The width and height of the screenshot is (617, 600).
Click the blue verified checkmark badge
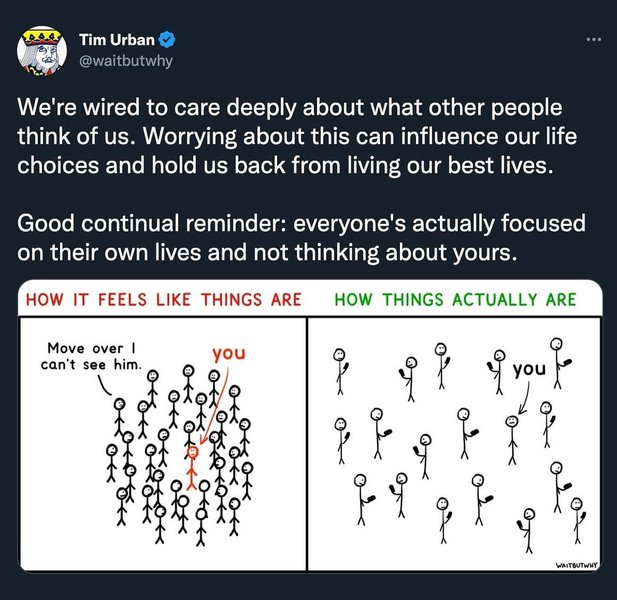170,41
